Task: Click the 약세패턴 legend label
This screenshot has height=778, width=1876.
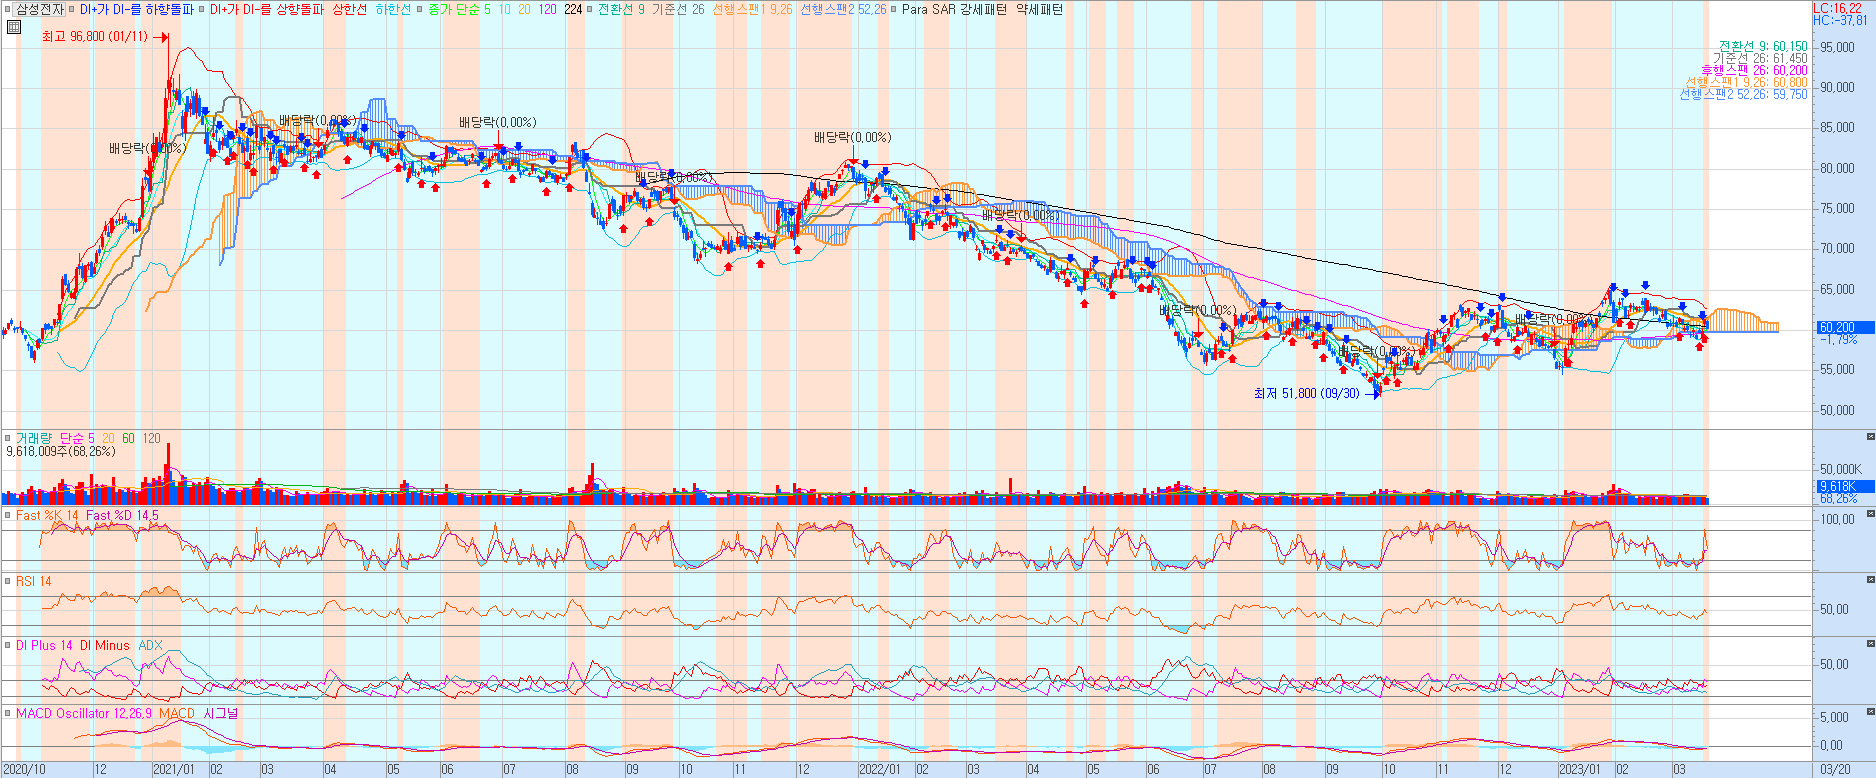Action: pos(1040,10)
